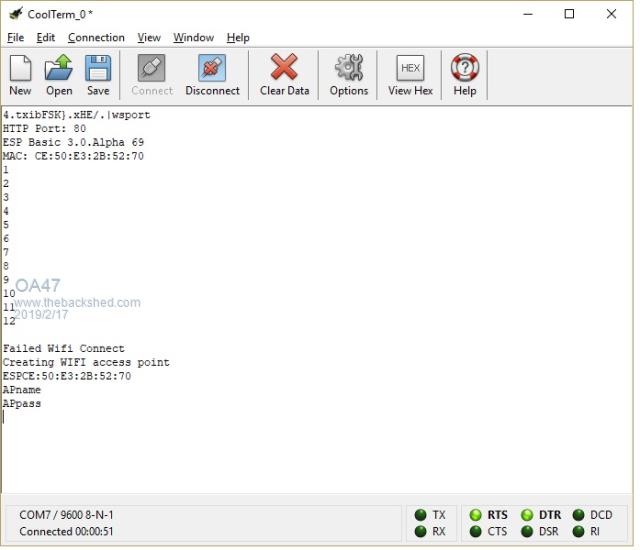Open the View menu
The width and height of the screenshot is (640, 550).
coord(149,38)
